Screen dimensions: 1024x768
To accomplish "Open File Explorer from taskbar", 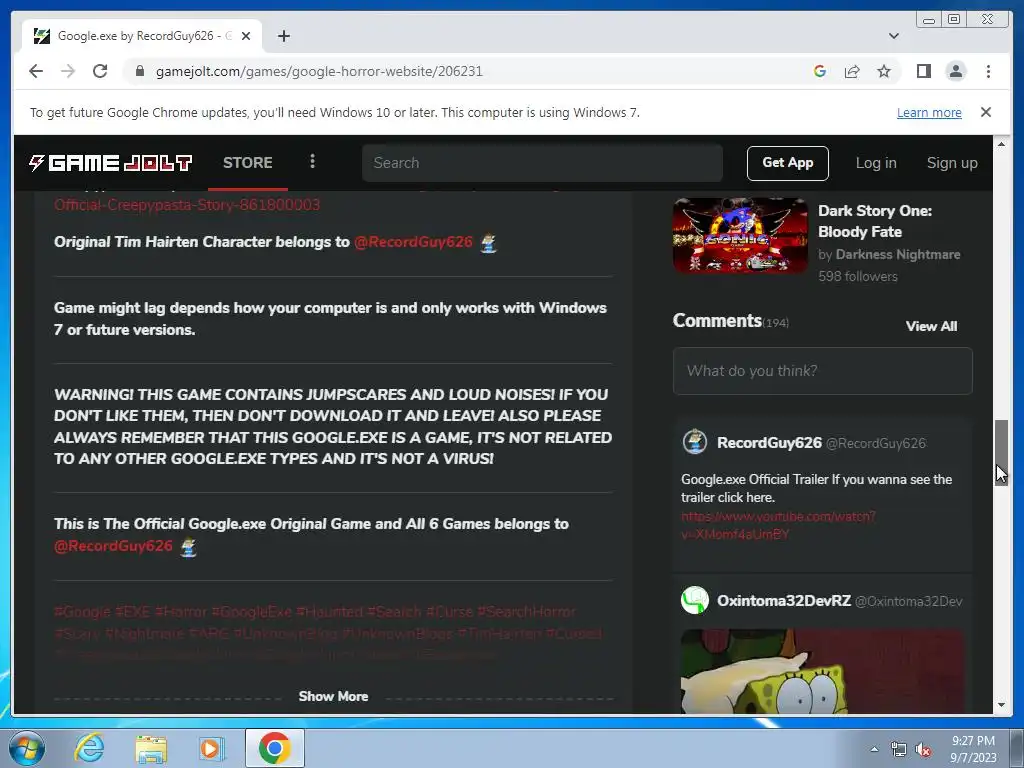I will [151, 749].
